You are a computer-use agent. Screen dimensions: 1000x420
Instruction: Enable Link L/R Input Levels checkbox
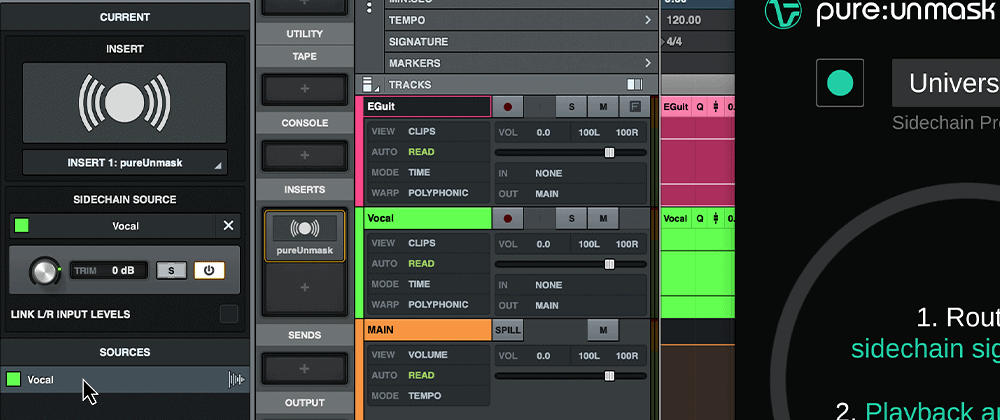[x=229, y=314]
